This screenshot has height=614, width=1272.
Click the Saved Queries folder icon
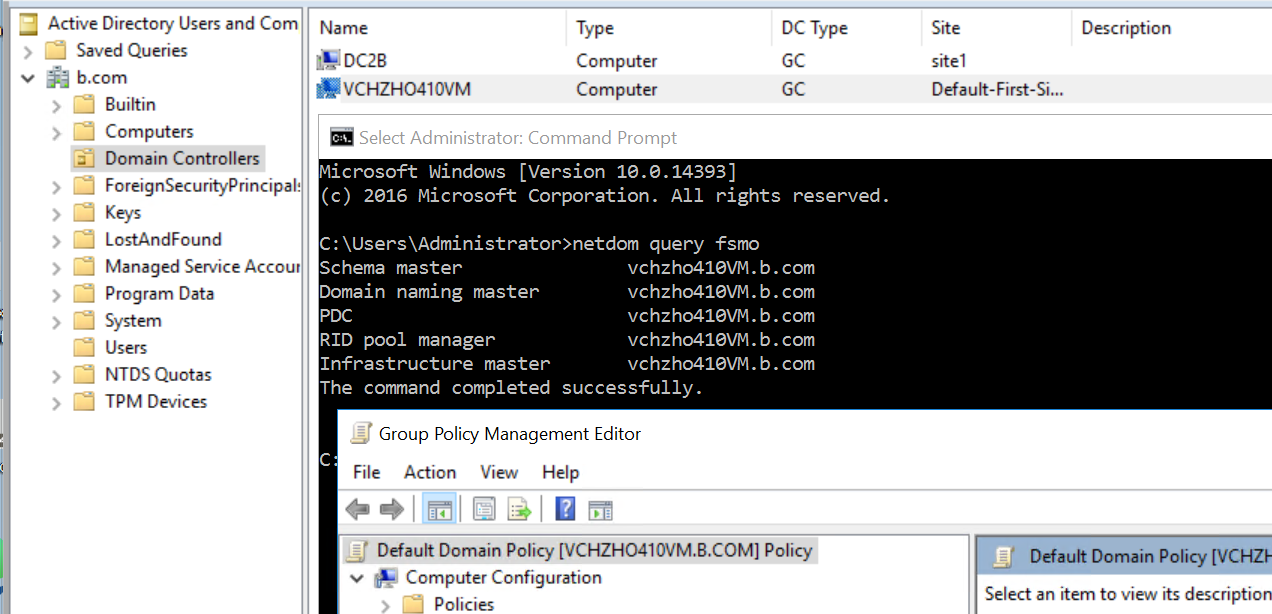click(58, 50)
